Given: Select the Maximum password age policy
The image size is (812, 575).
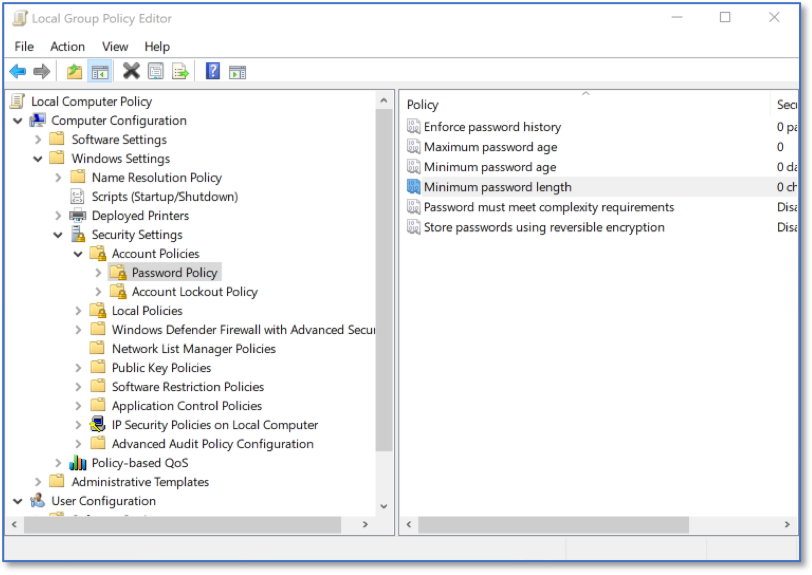Looking at the screenshot, I should click(x=490, y=147).
